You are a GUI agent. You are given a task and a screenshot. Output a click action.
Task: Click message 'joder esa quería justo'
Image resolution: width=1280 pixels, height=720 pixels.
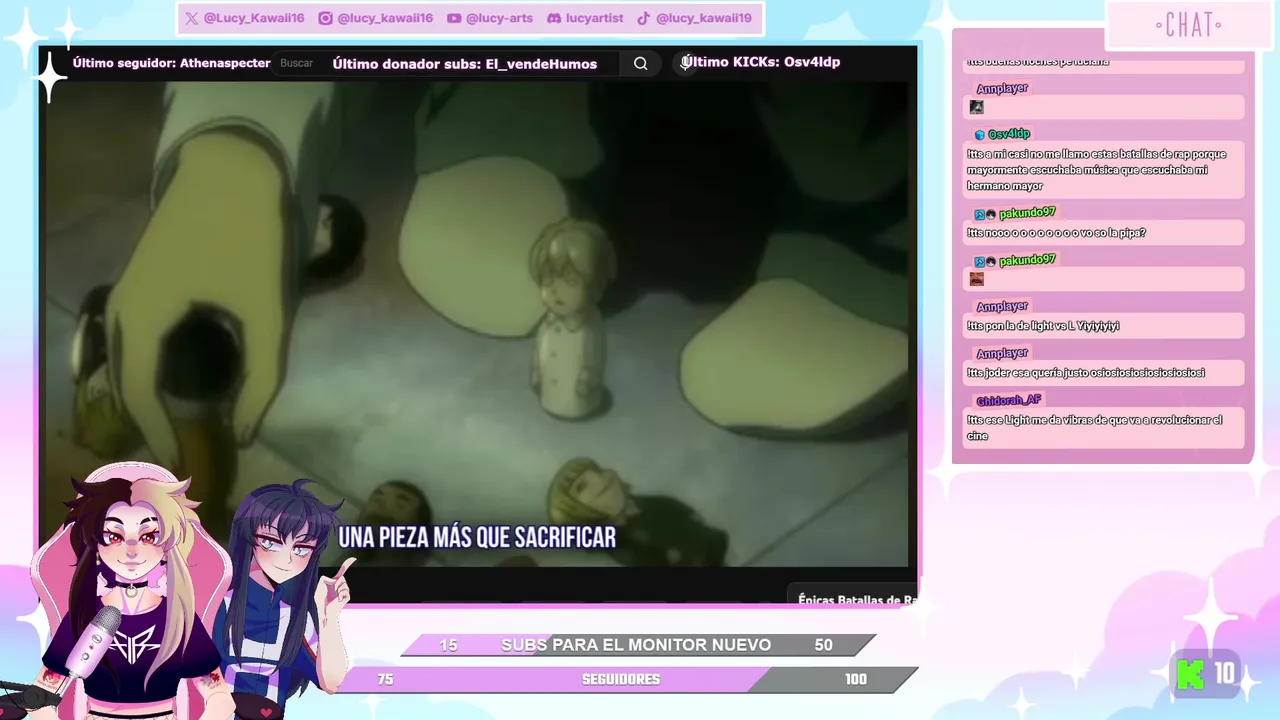coord(1104,373)
